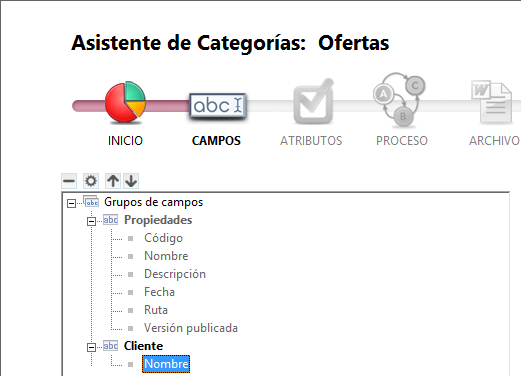Collapse the Propiedades group

click(x=91, y=221)
